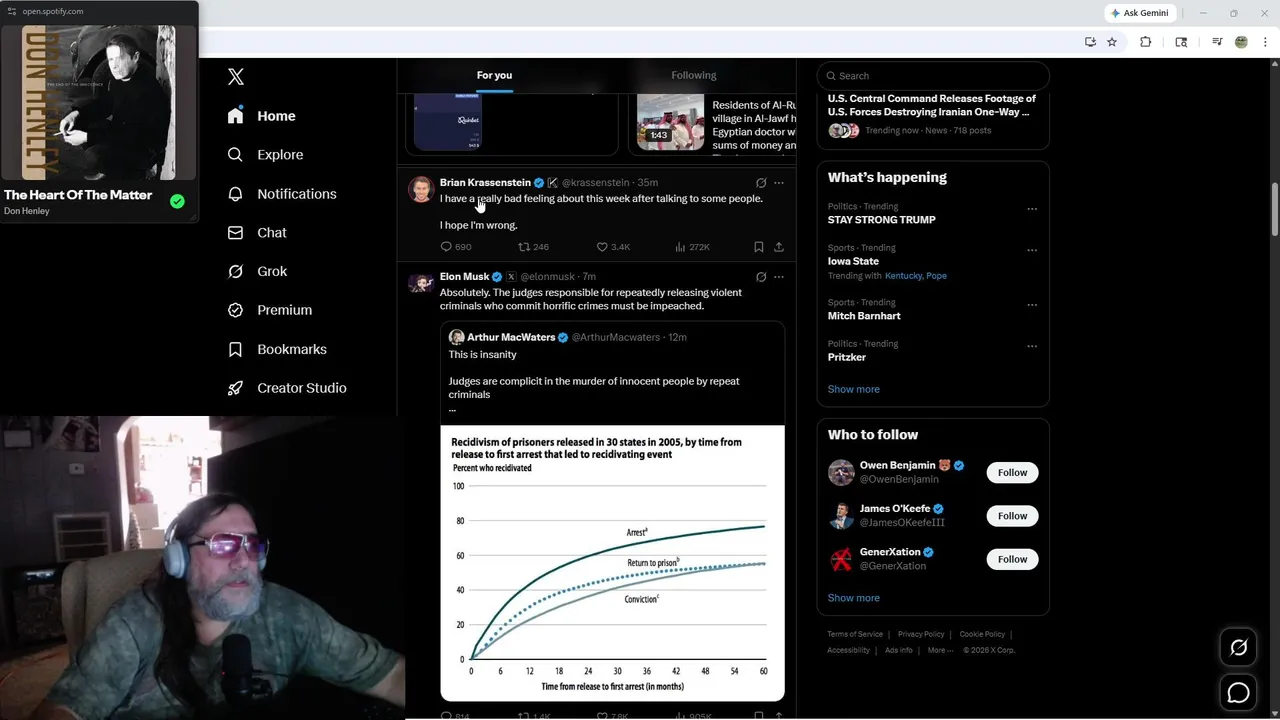Click The Heart Of The Matter title
1280x720 pixels.
pyautogui.click(x=78, y=195)
